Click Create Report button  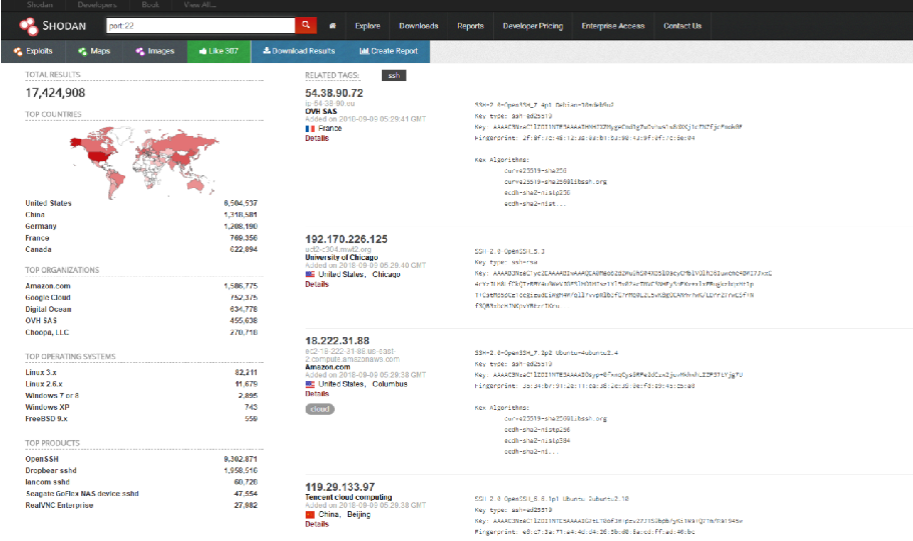click(x=388, y=51)
